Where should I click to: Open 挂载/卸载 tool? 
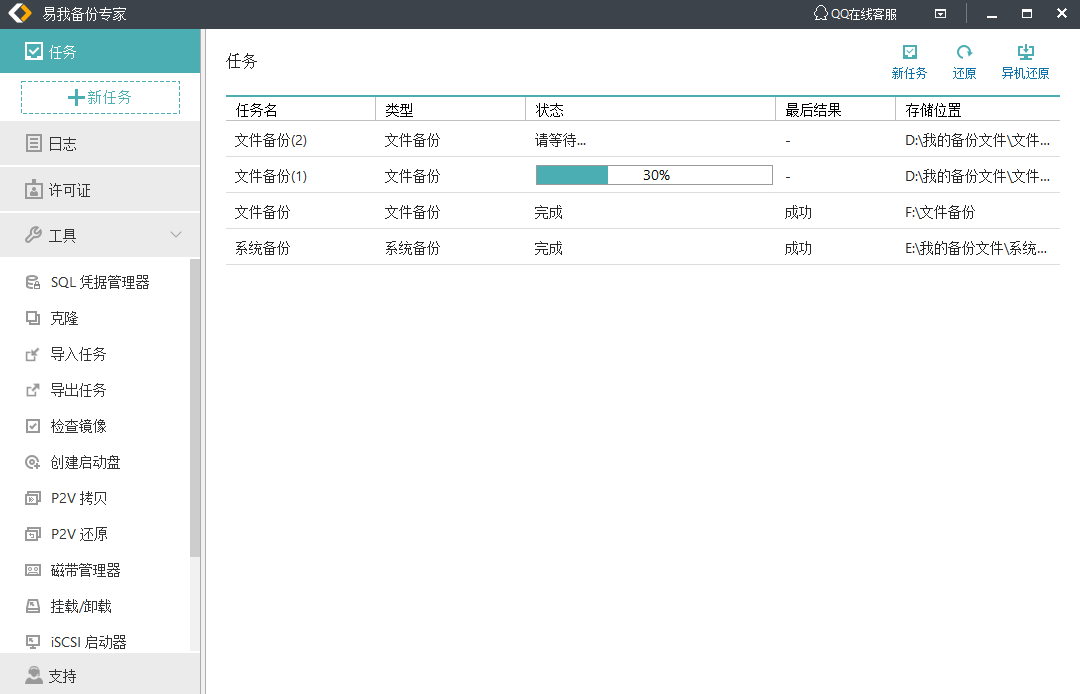[81, 606]
